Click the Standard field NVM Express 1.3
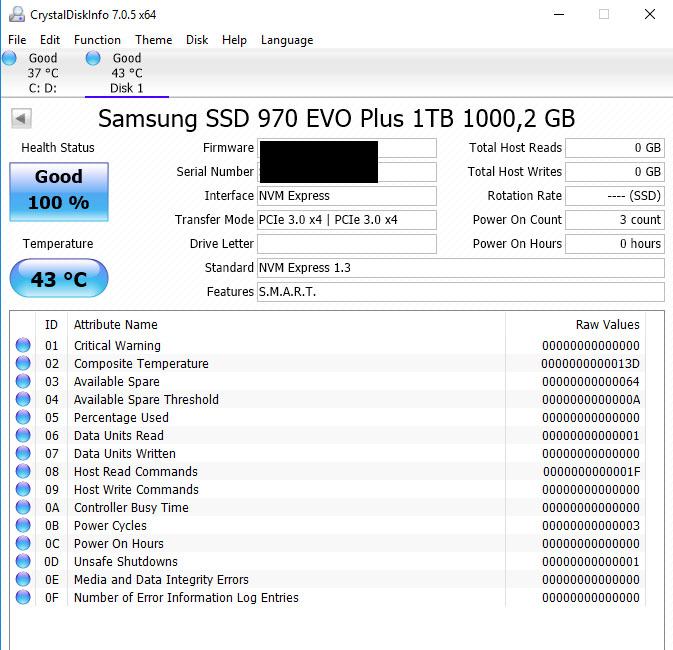Image resolution: width=673 pixels, height=650 pixels. [461, 268]
